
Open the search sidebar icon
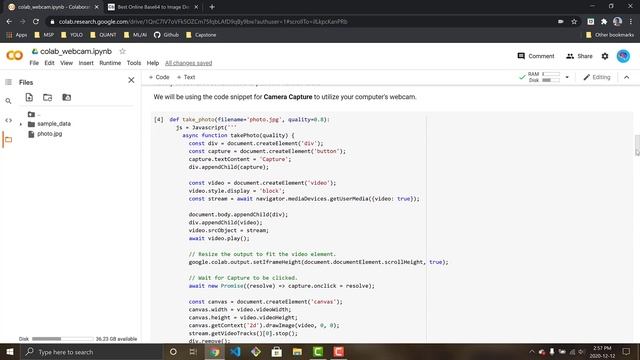(8, 101)
